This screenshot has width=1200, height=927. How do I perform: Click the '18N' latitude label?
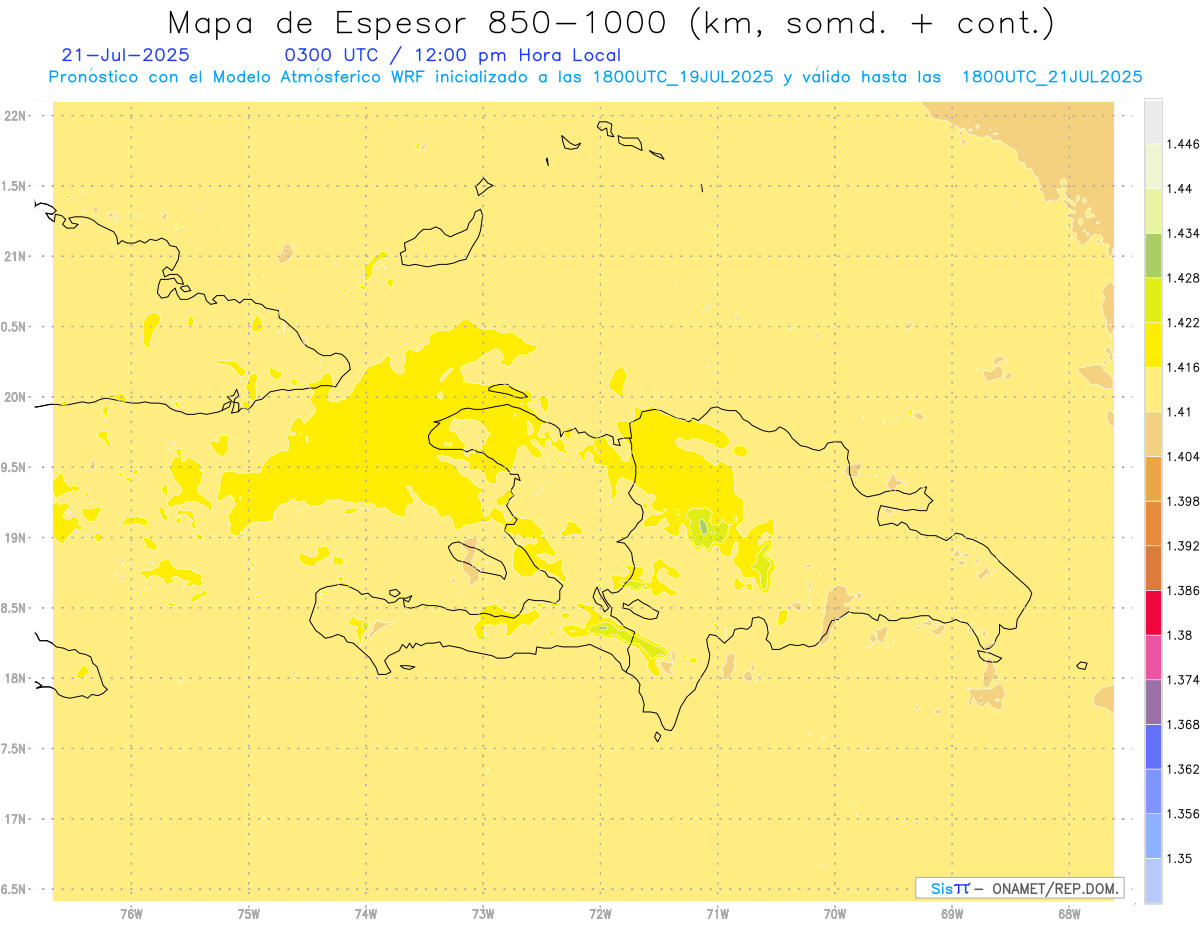coord(15,678)
